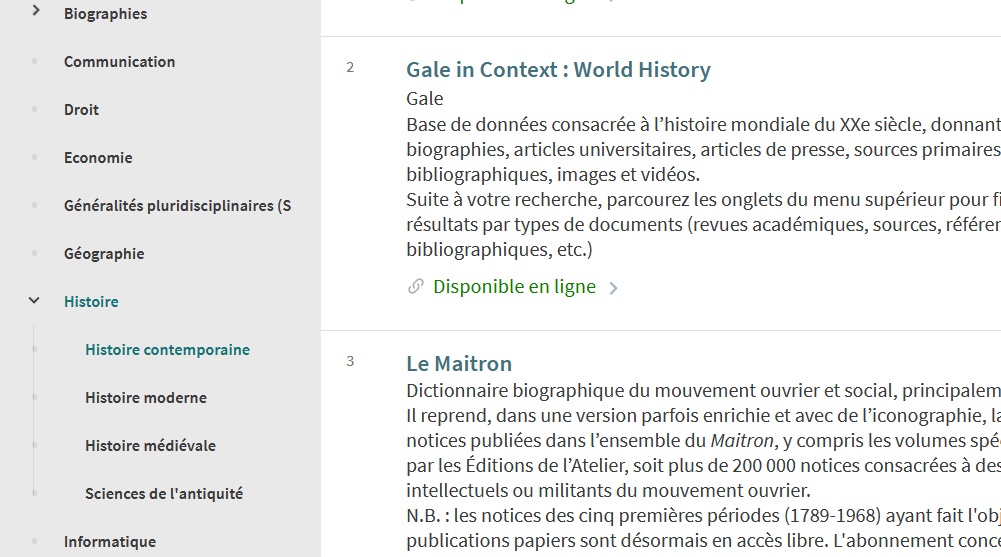Select the Géographie category
This screenshot has height=557, width=1001.
[x=104, y=254]
